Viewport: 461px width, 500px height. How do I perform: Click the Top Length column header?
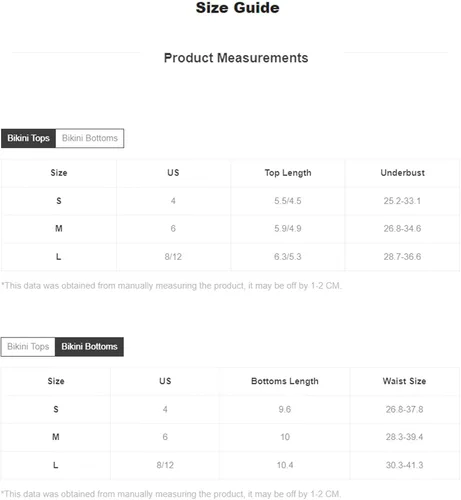click(x=288, y=173)
